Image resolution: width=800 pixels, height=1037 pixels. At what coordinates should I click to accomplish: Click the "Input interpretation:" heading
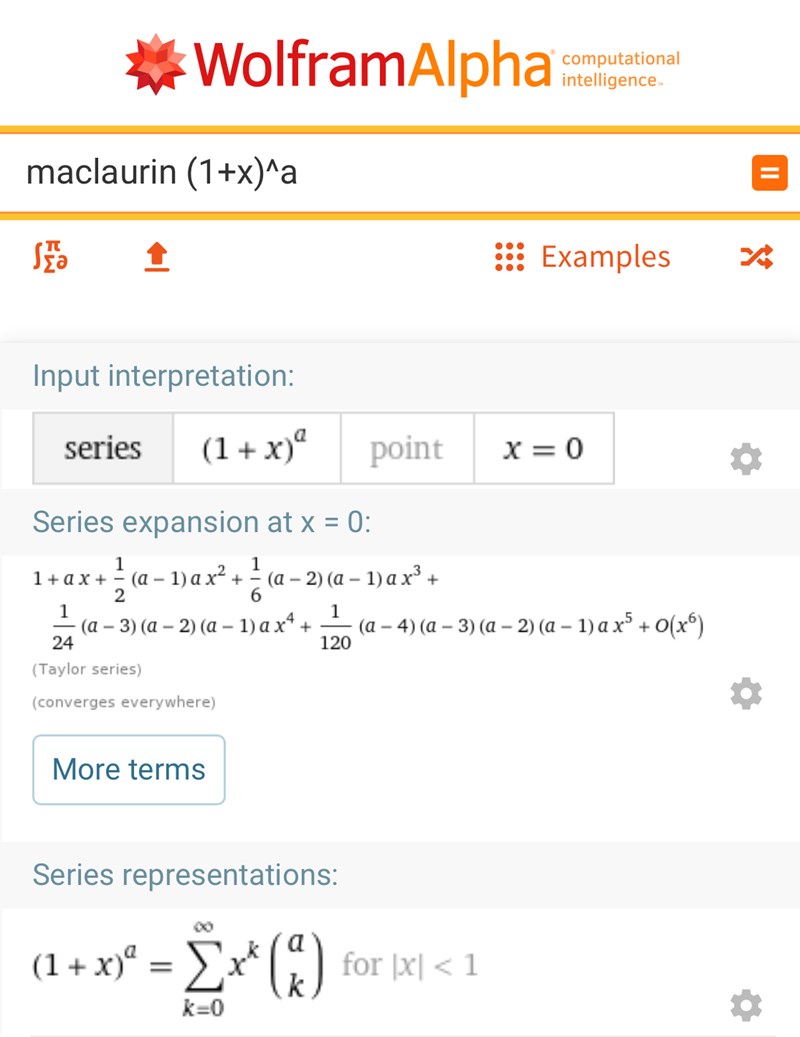point(164,376)
